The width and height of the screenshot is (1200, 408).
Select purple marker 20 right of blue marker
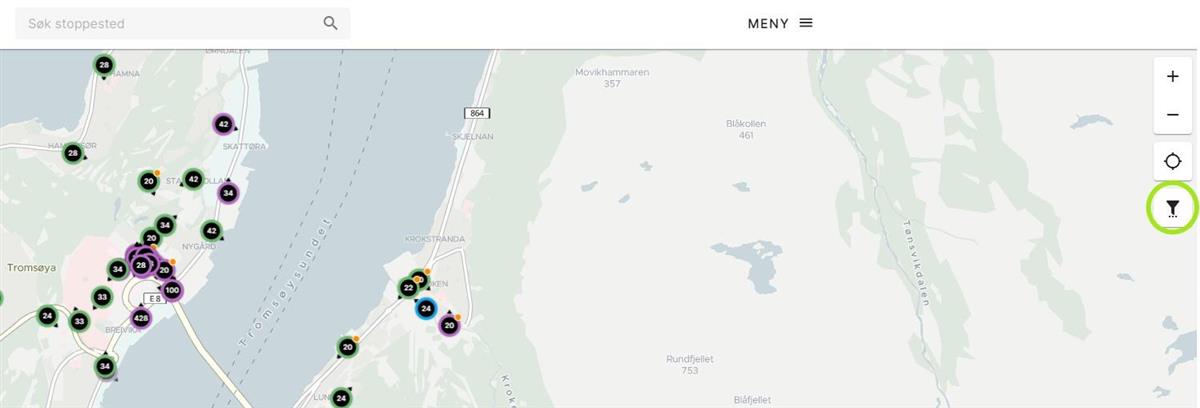(x=449, y=325)
